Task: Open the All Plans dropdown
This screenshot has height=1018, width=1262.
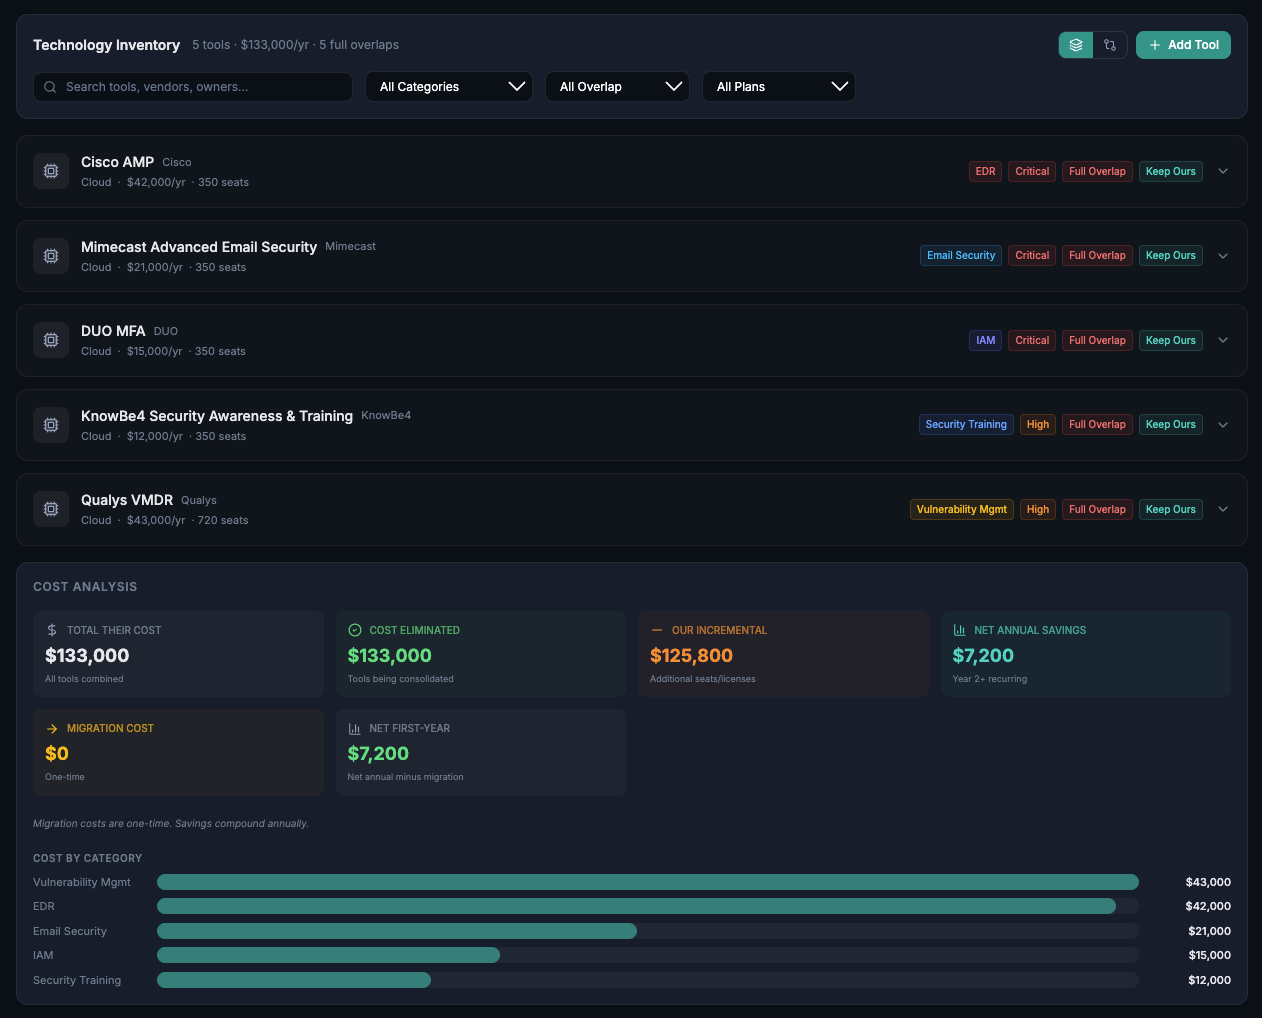Action: 779,87
